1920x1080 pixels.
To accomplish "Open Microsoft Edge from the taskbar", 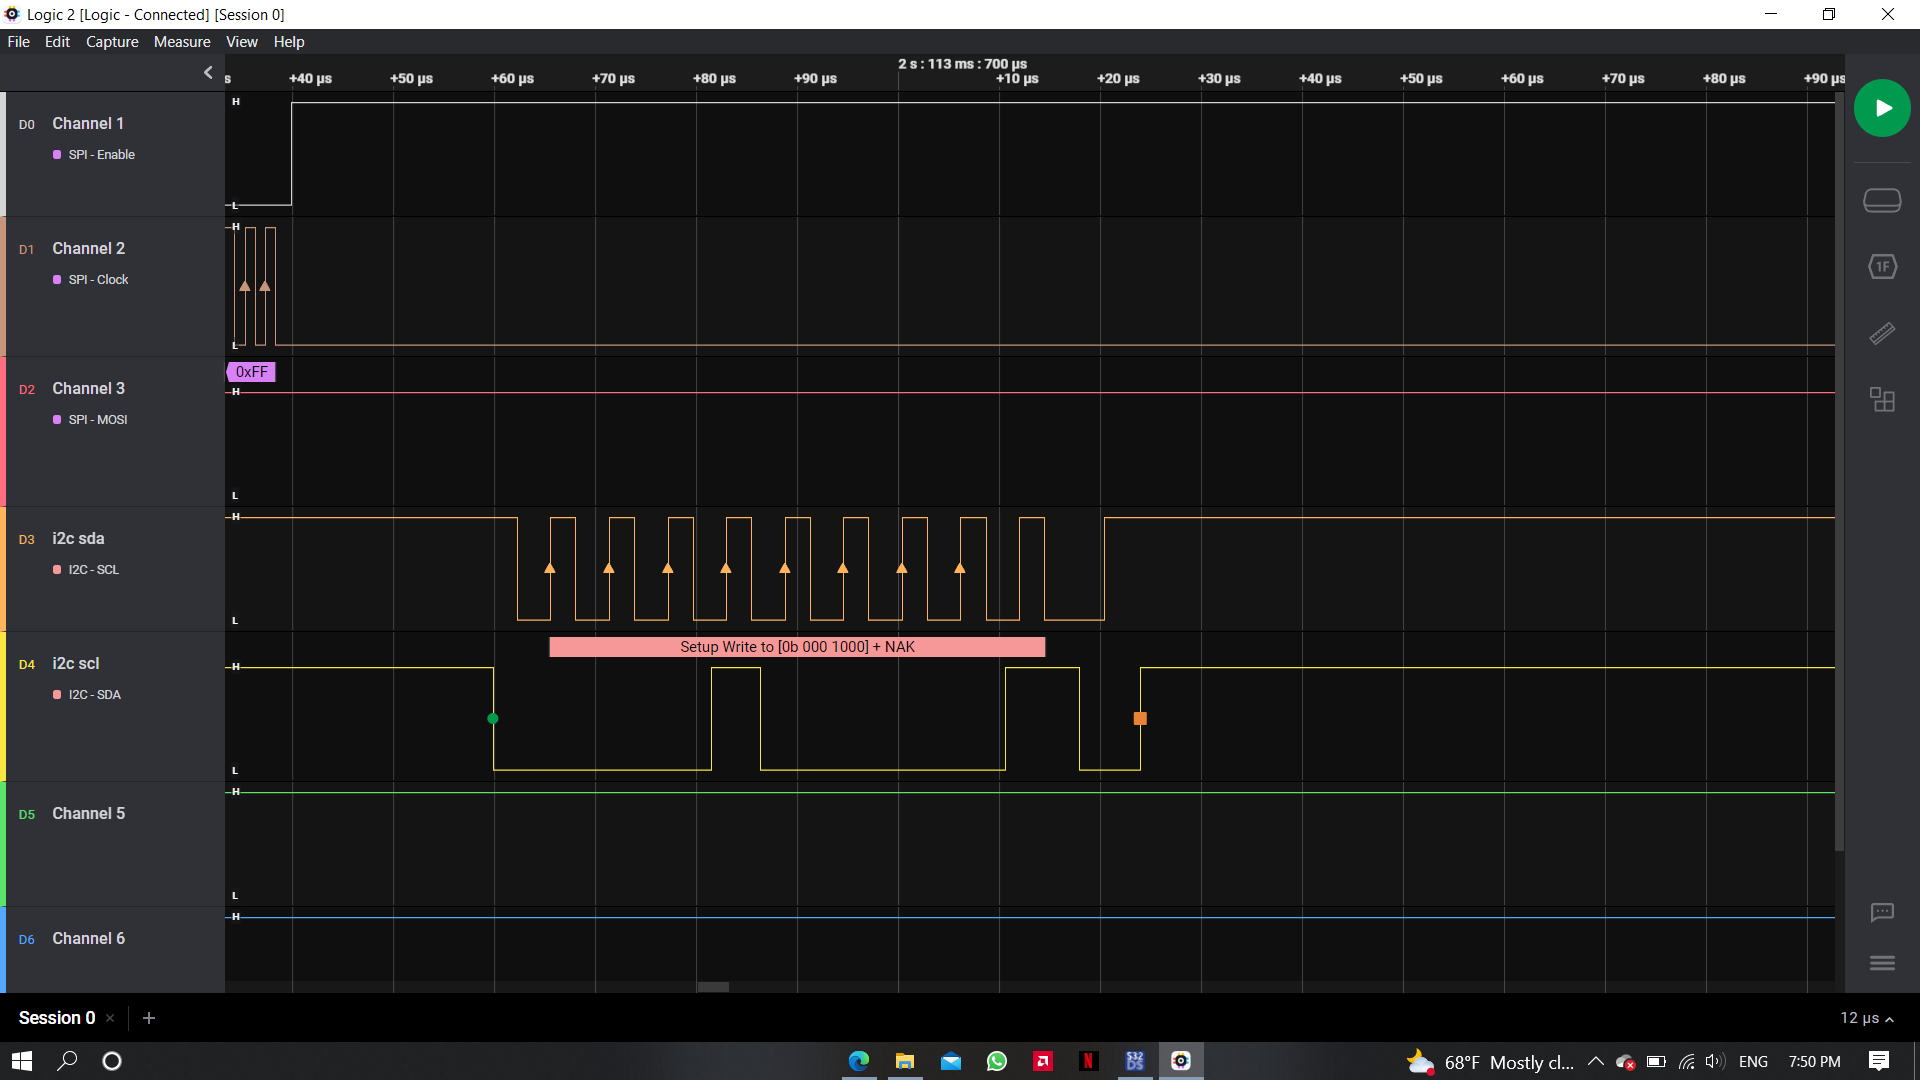I will (x=858, y=1061).
